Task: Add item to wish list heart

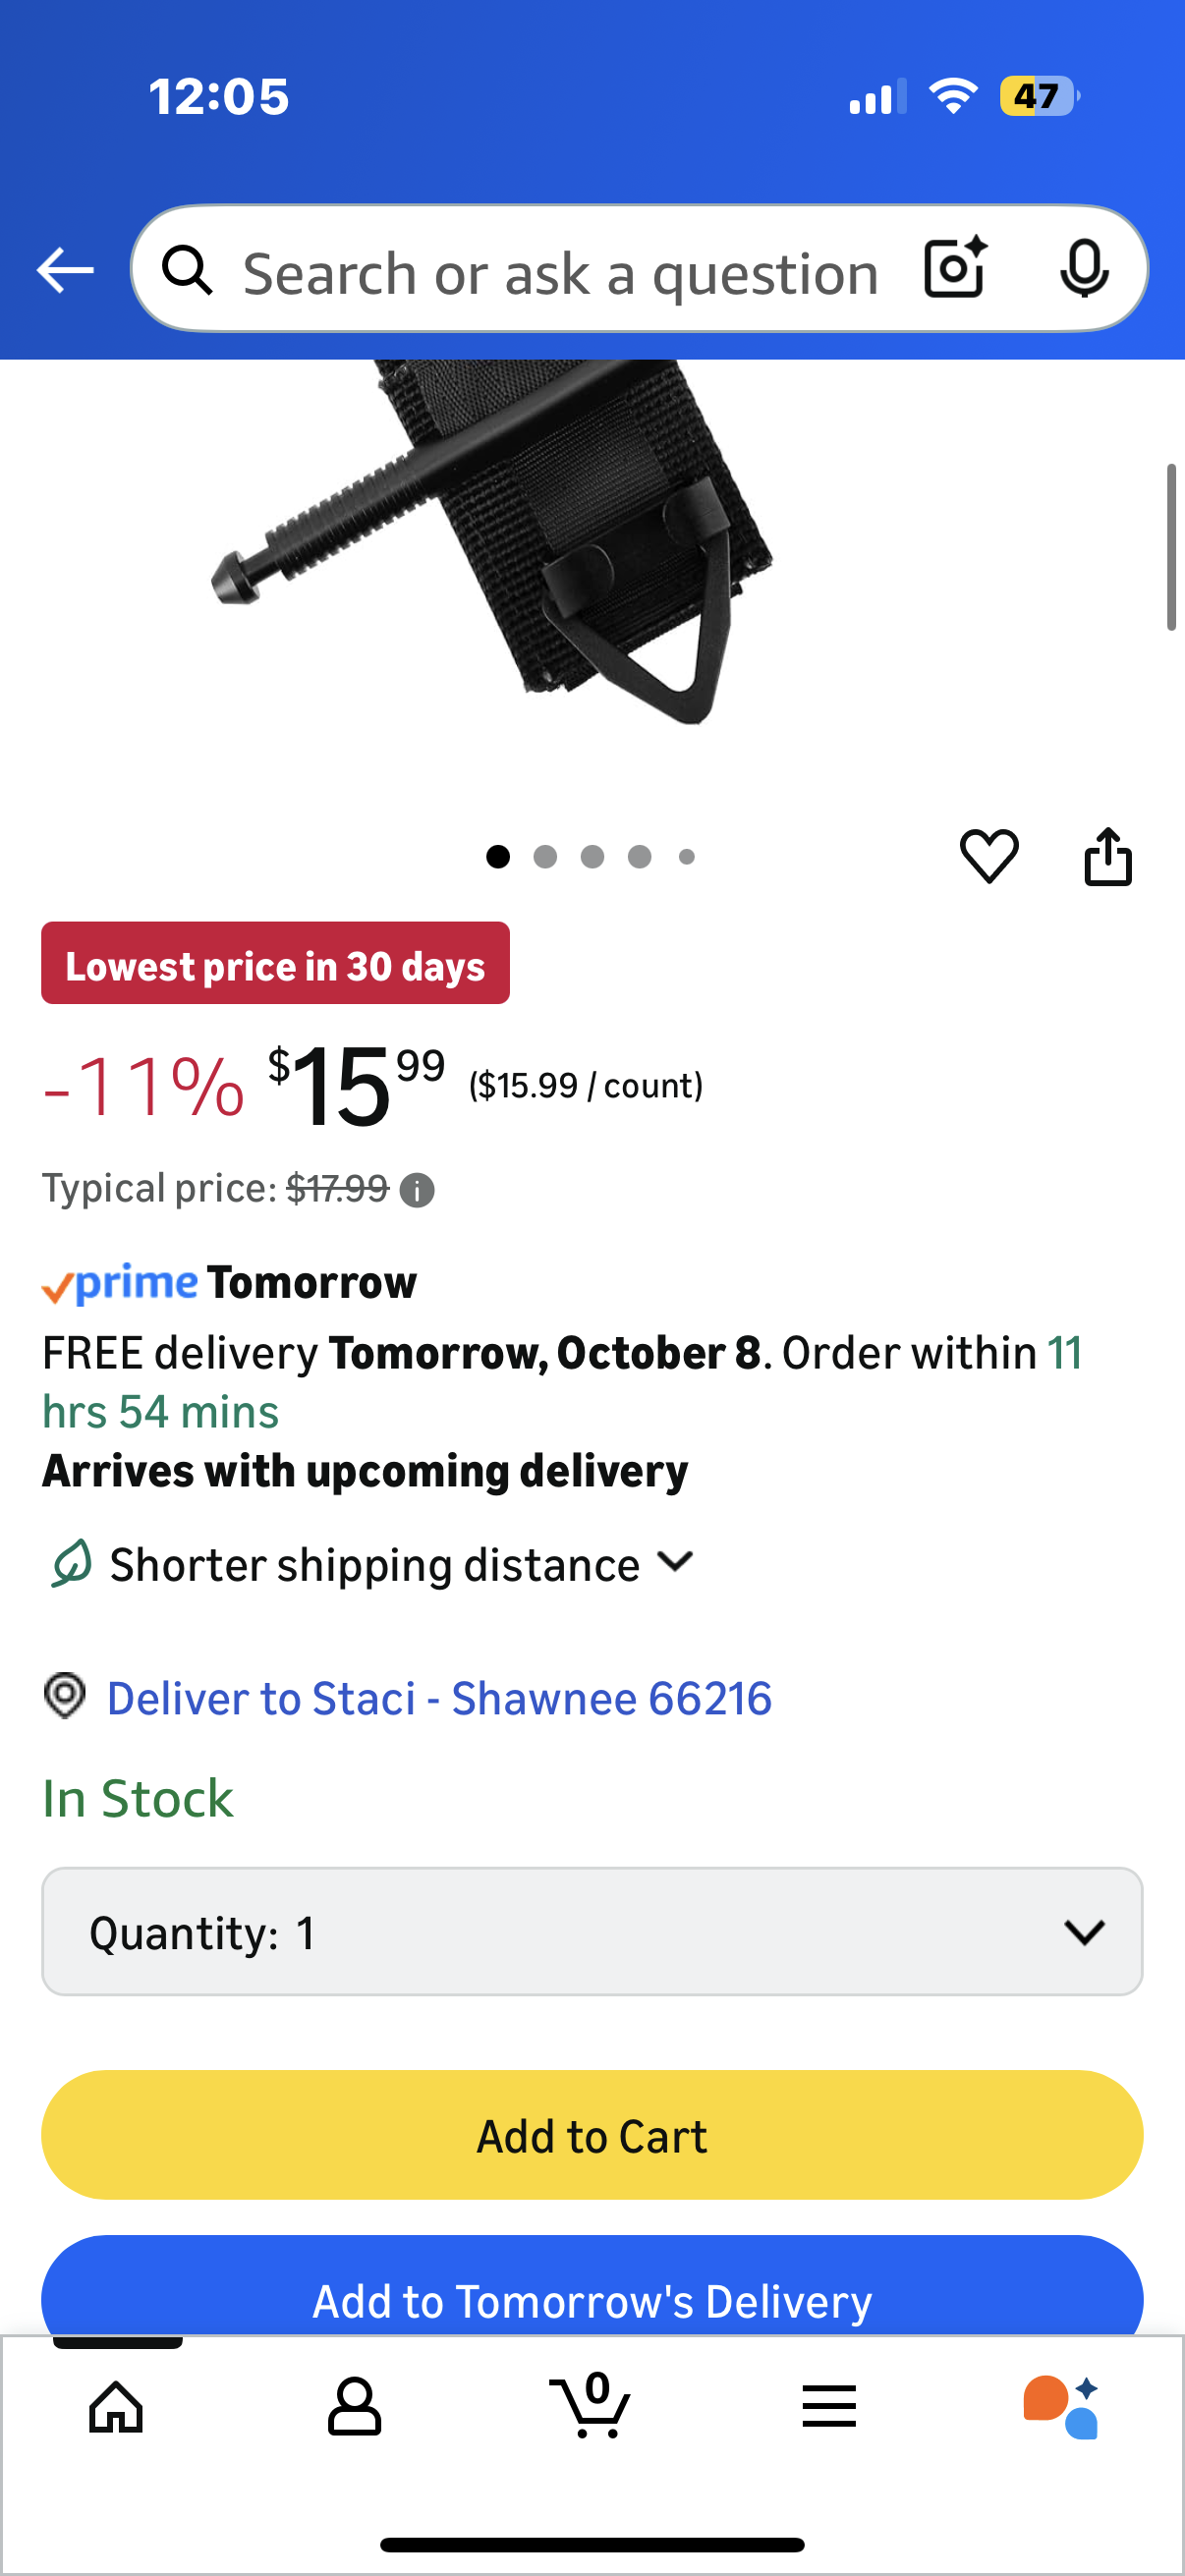Action: tap(989, 856)
